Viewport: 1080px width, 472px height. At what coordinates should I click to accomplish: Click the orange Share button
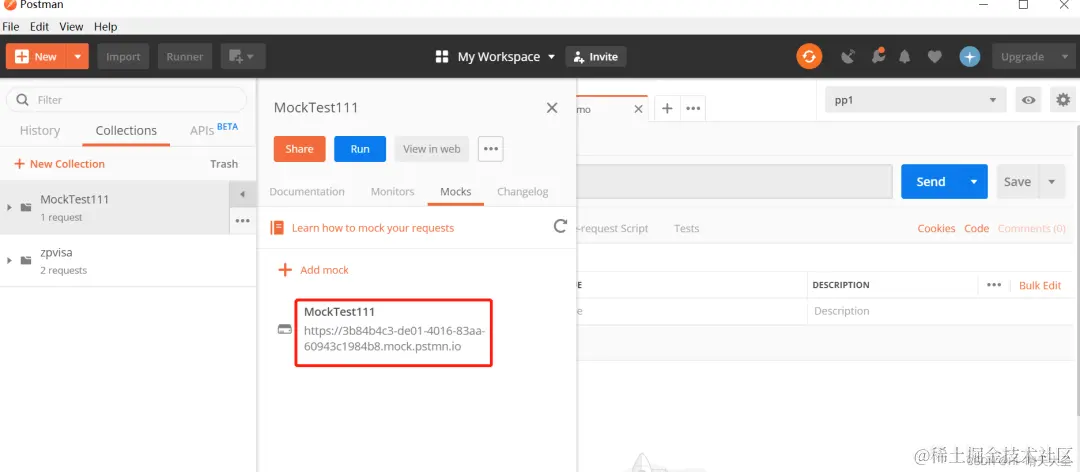(x=300, y=149)
